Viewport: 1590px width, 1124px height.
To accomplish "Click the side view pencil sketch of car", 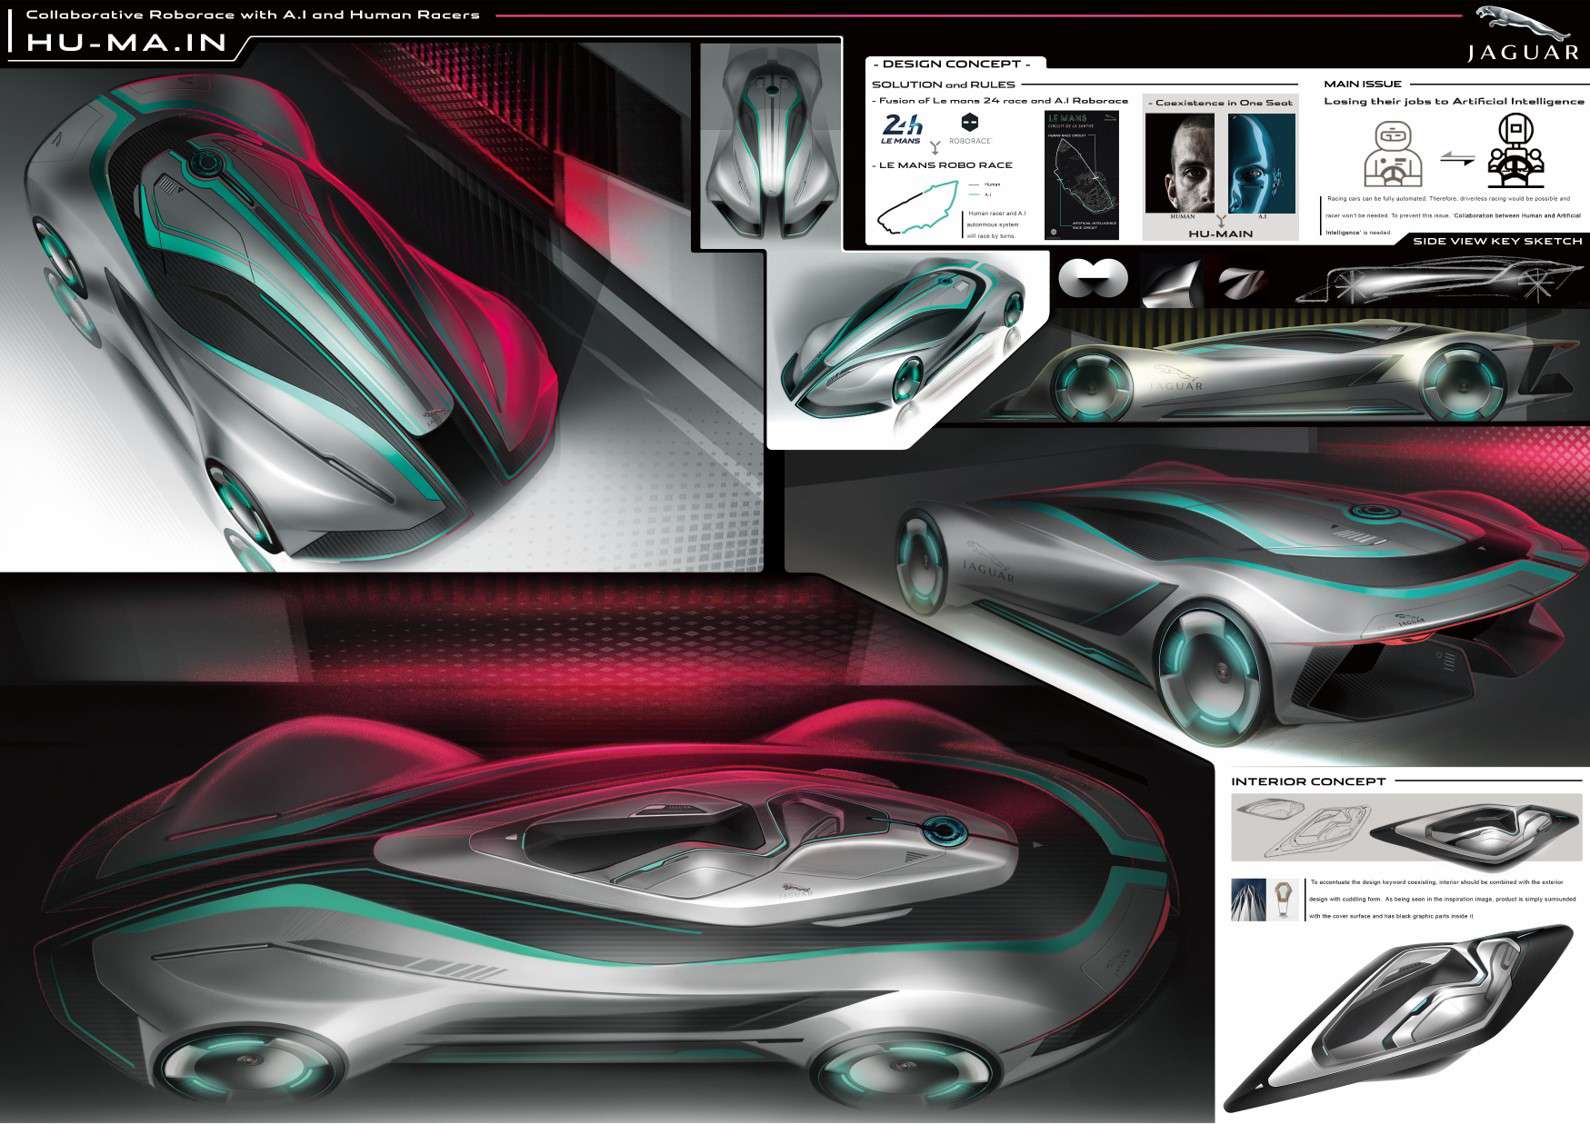I will tap(1437, 283).
